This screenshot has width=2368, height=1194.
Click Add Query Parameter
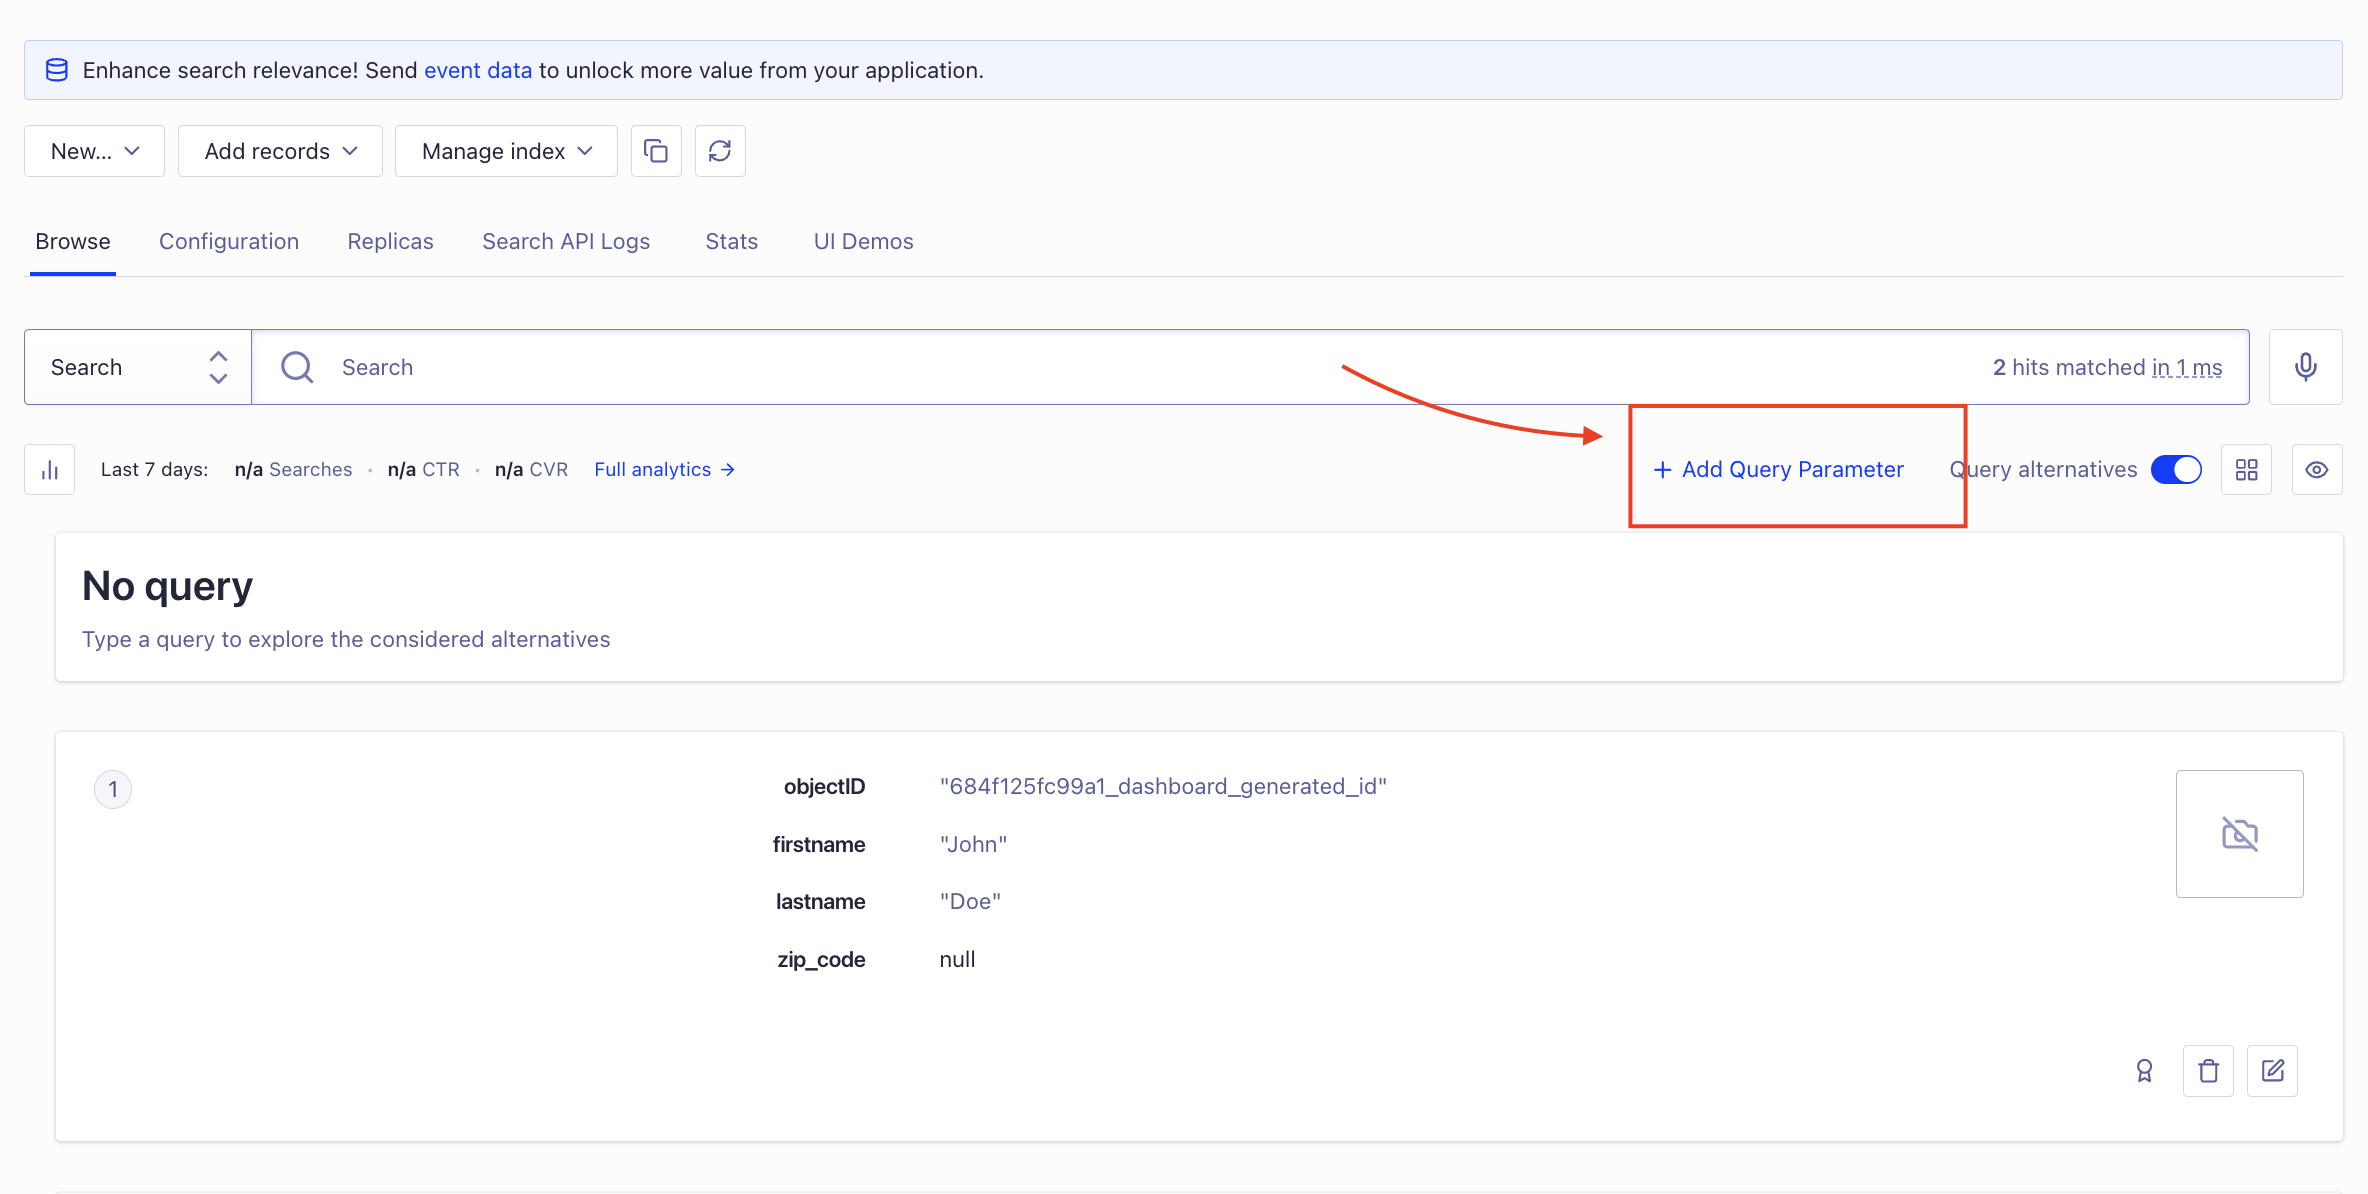[1778, 470]
